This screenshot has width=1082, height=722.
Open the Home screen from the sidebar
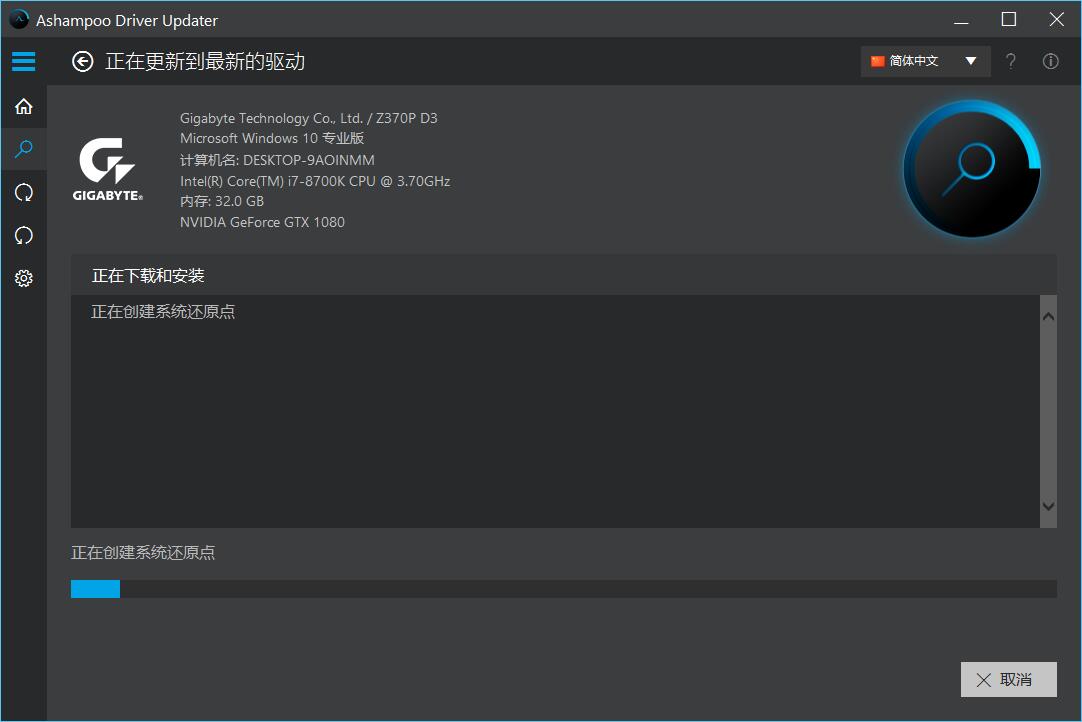tap(23, 106)
